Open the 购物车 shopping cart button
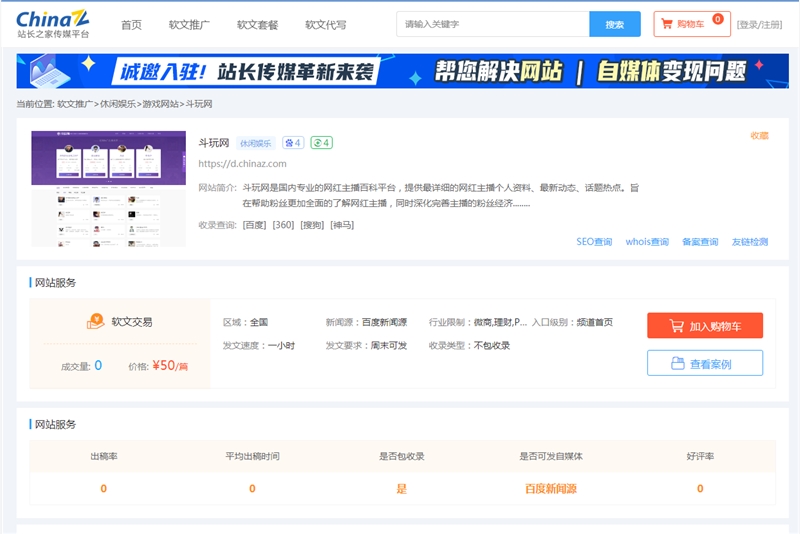The width and height of the screenshot is (800, 534). point(692,24)
